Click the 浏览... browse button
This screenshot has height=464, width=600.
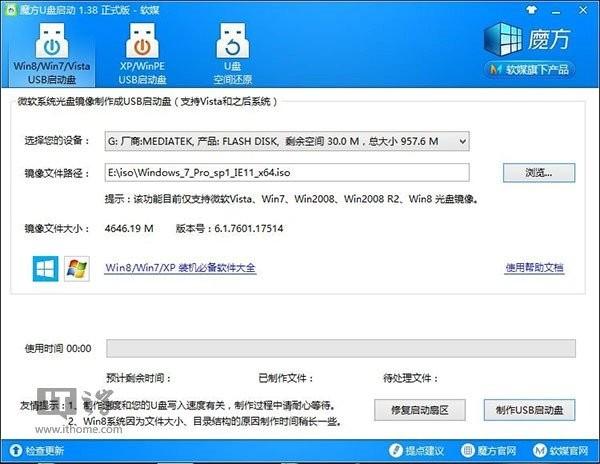pyautogui.click(x=539, y=173)
